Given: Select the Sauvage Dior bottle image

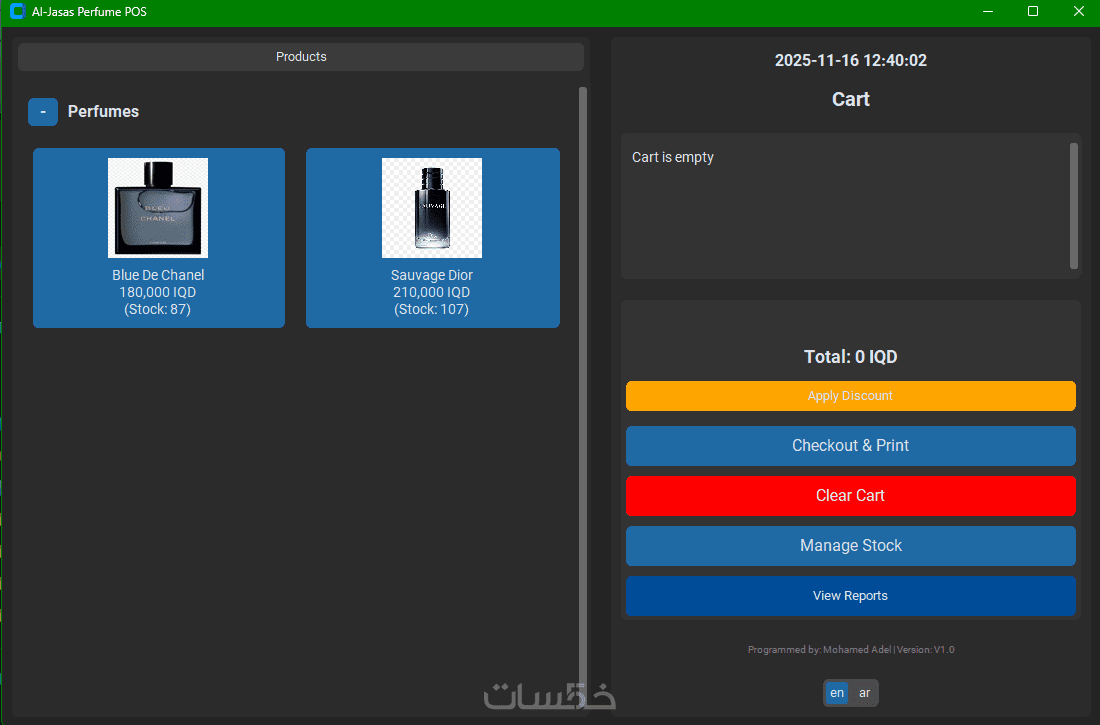Looking at the screenshot, I should pyautogui.click(x=431, y=208).
